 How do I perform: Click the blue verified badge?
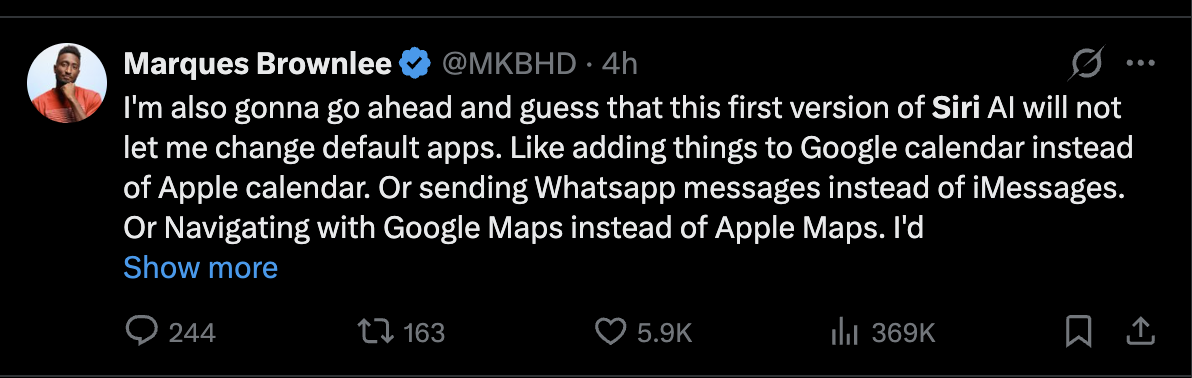point(416,65)
